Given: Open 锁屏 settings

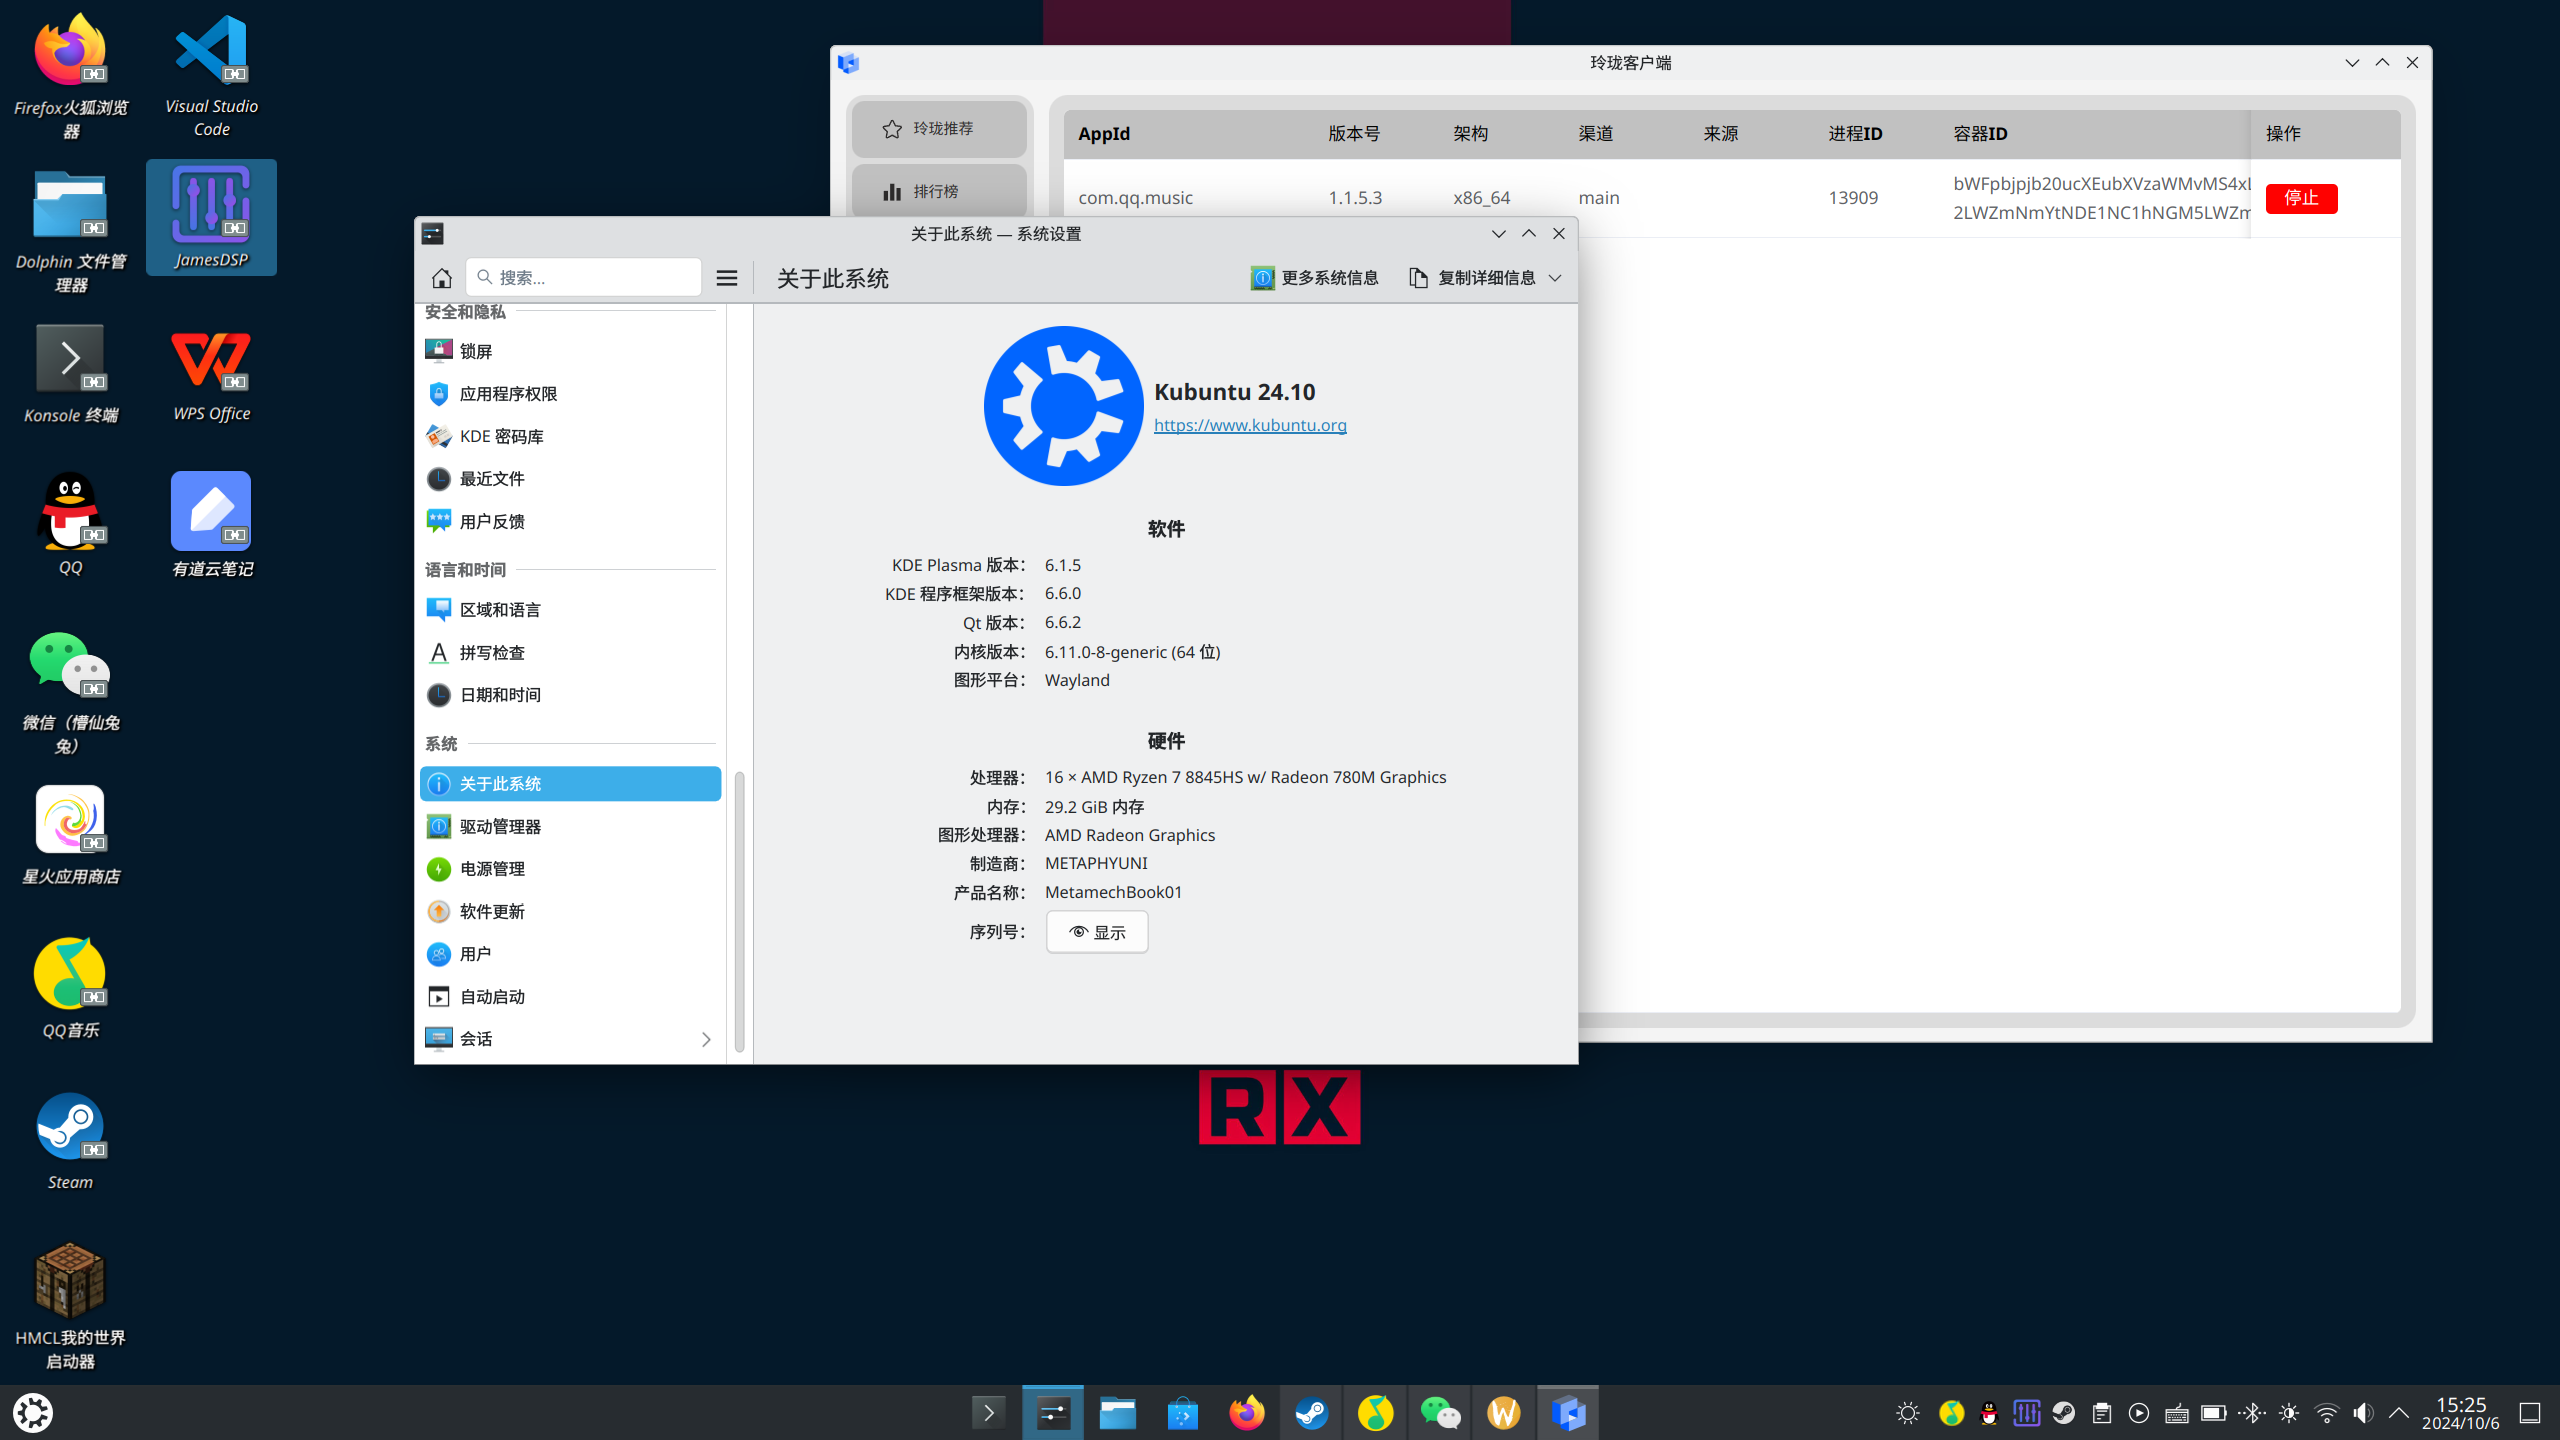Looking at the screenshot, I should 570,351.
